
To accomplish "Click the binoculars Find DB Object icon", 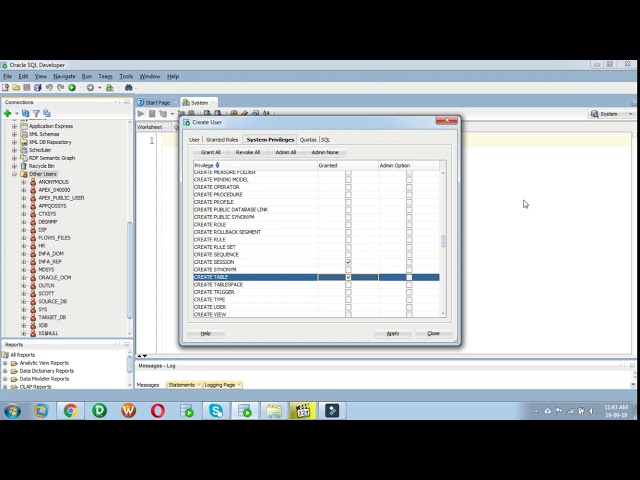I will click(129, 87).
